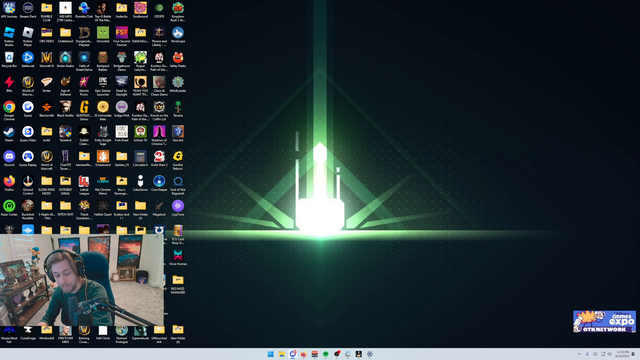Launch Backpack Battles from the desktop
The height and width of the screenshot is (360, 640).
(x=103, y=61)
